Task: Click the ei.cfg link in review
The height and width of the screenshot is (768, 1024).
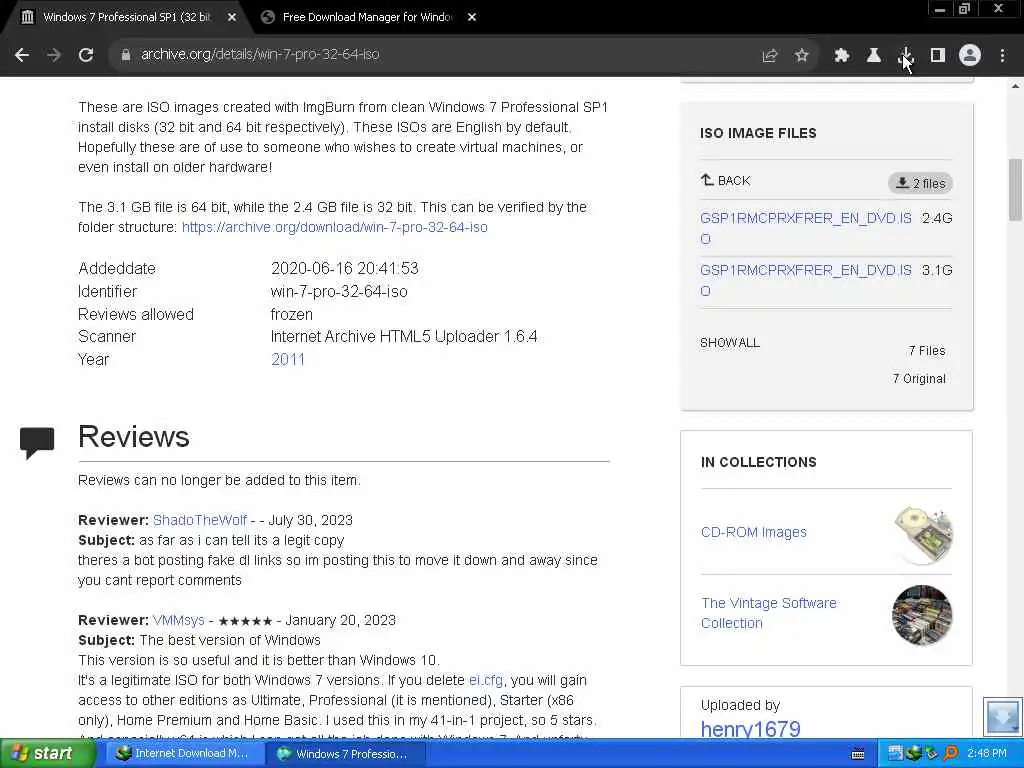Action: pos(486,680)
